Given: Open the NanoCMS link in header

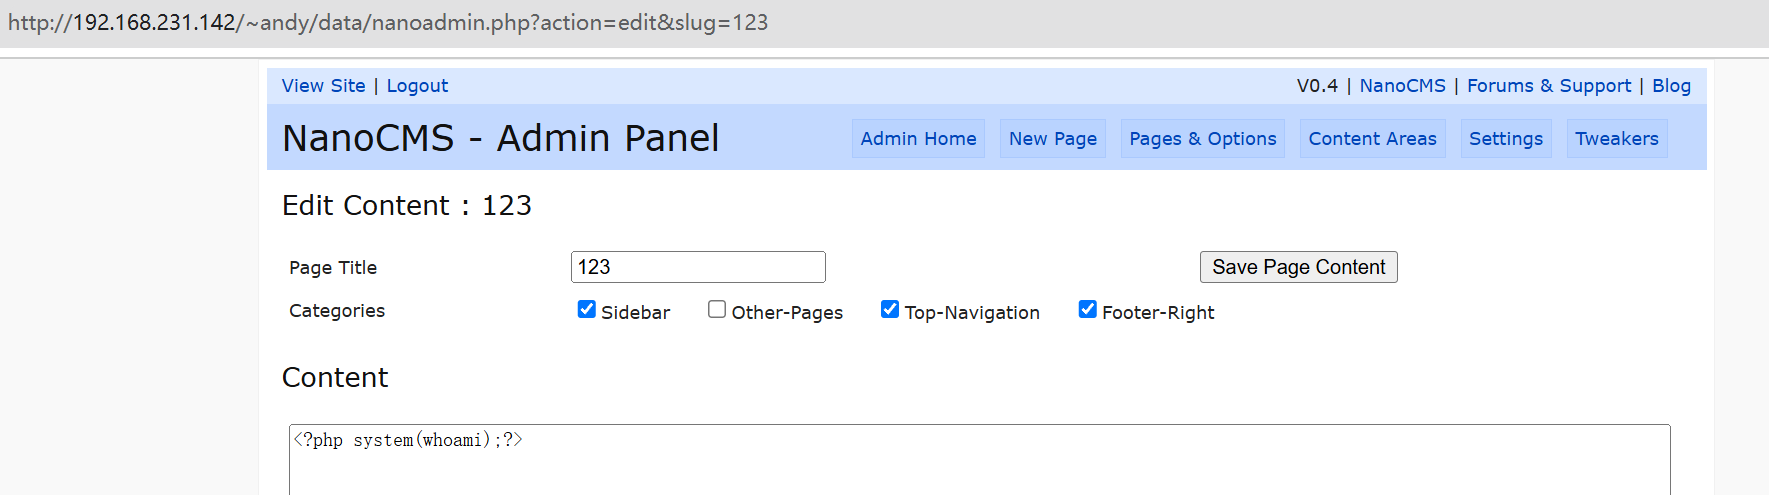Looking at the screenshot, I should [x=1402, y=86].
